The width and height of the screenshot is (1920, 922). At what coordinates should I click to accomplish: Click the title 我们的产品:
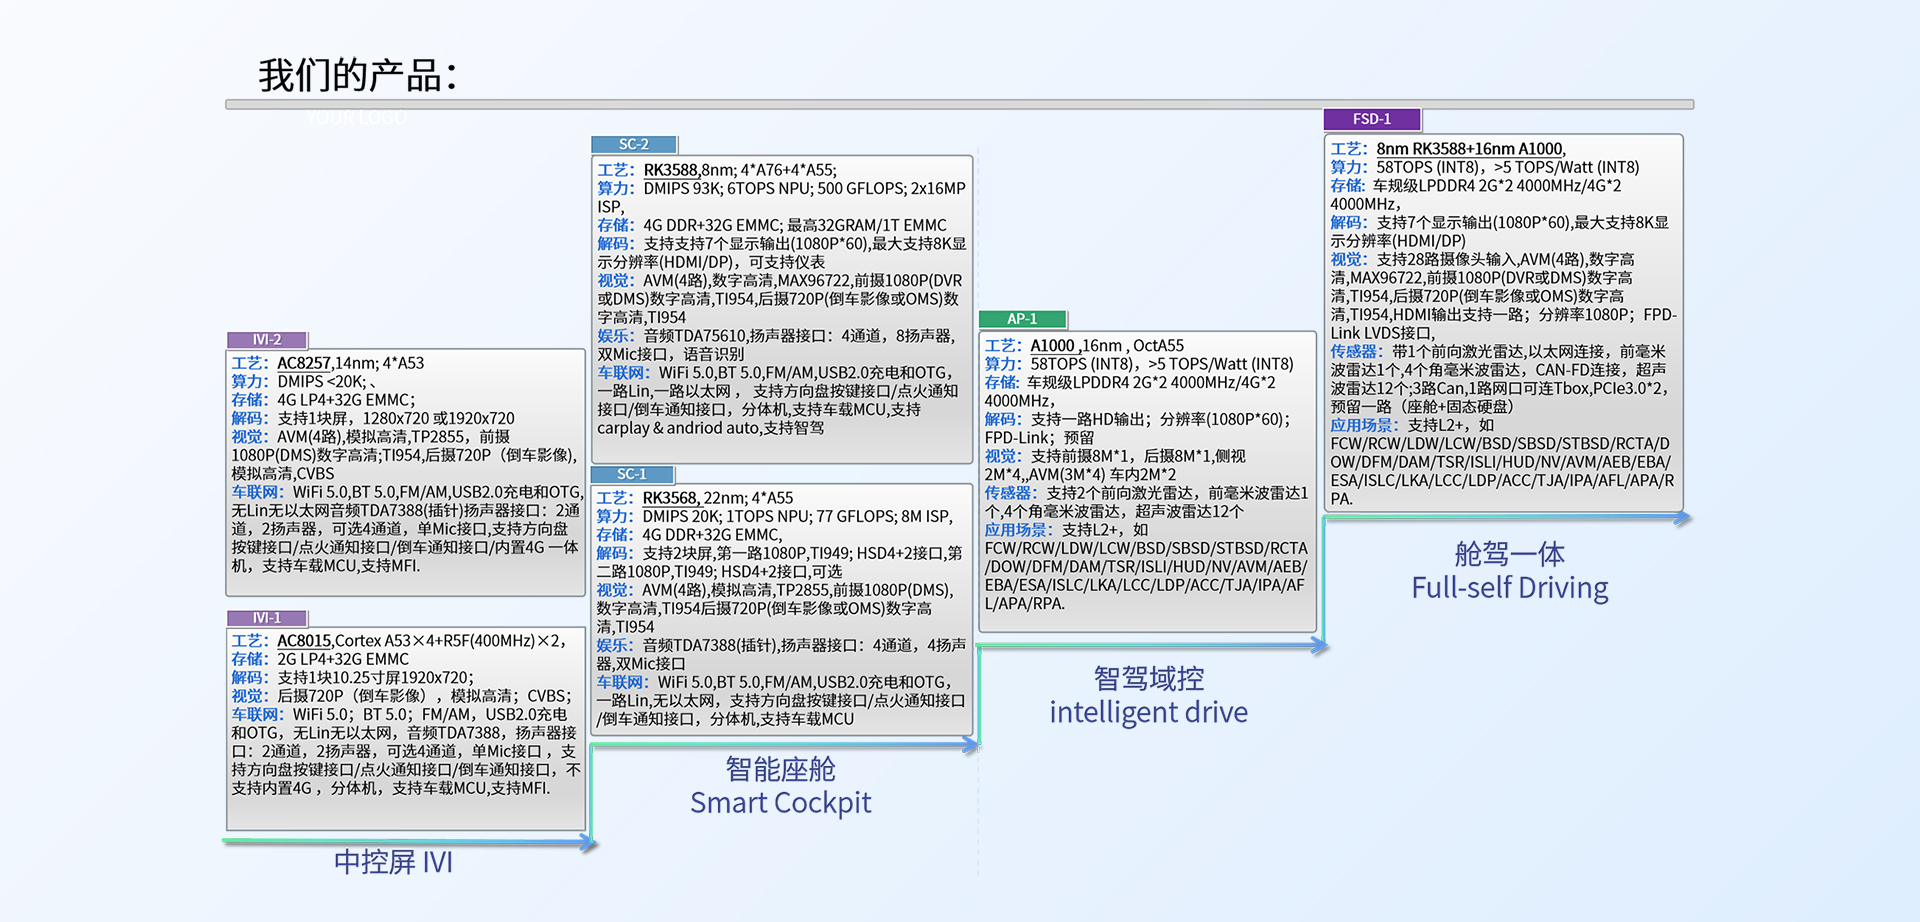click(358, 76)
